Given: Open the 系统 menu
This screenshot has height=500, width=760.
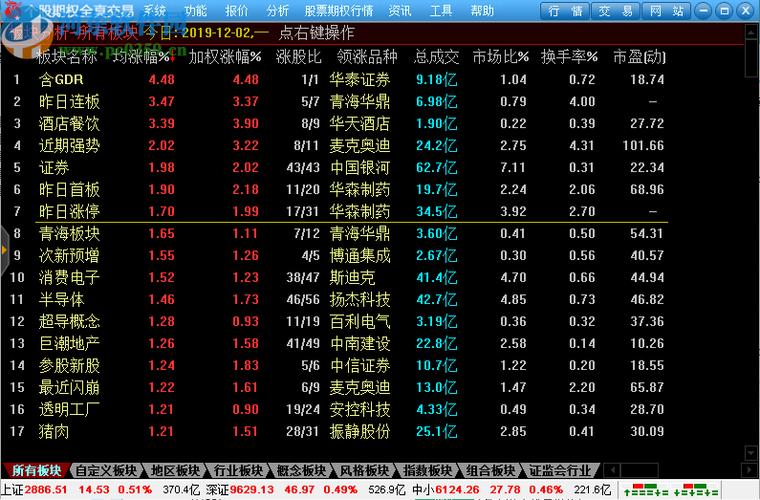Looking at the screenshot, I should [x=155, y=10].
